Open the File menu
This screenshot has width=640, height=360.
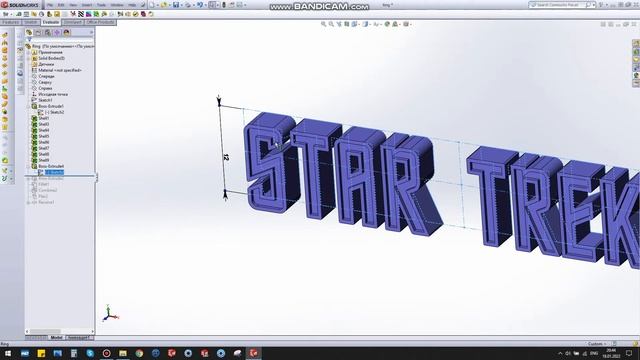(x=50, y=5)
